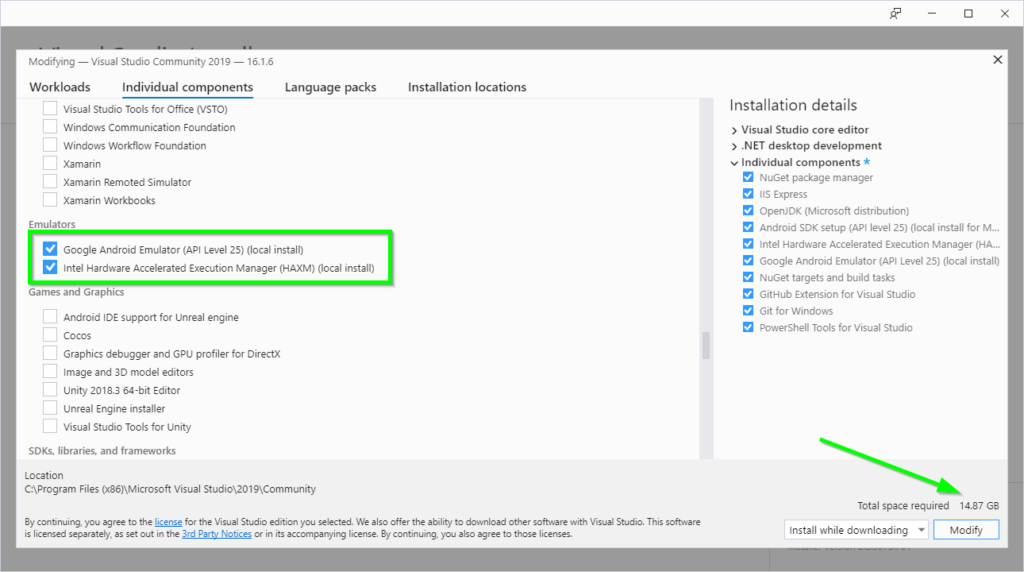1024x572 pixels.
Task: Check Xamarin Workbooks checkbox
Action: [50, 200]
